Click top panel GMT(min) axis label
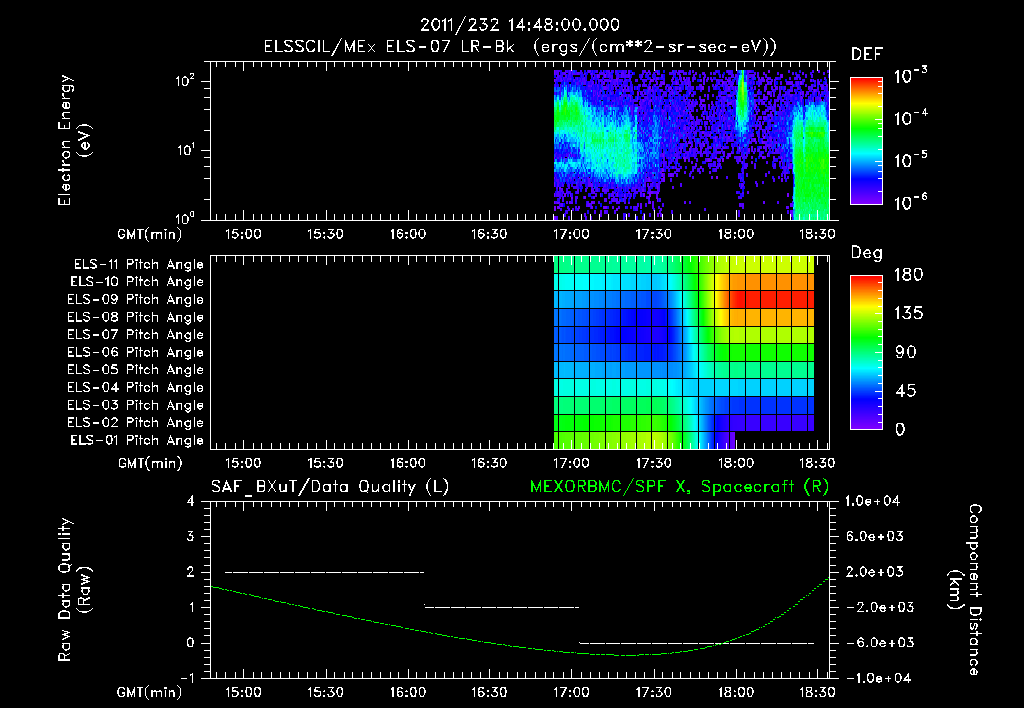Image resolution: width=1024 pixels, height=708 pixels. (150, 234)
